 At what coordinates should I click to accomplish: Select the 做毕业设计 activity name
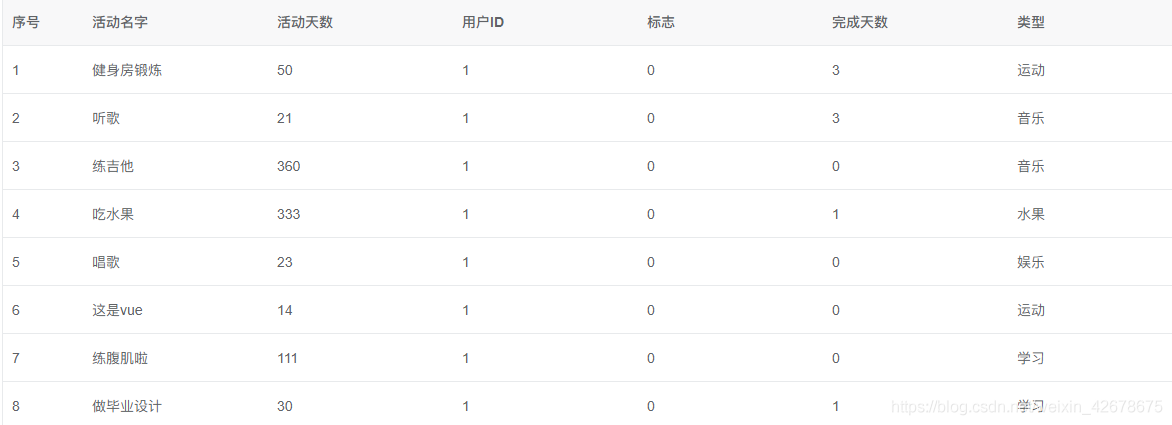(x=126, y=406)
